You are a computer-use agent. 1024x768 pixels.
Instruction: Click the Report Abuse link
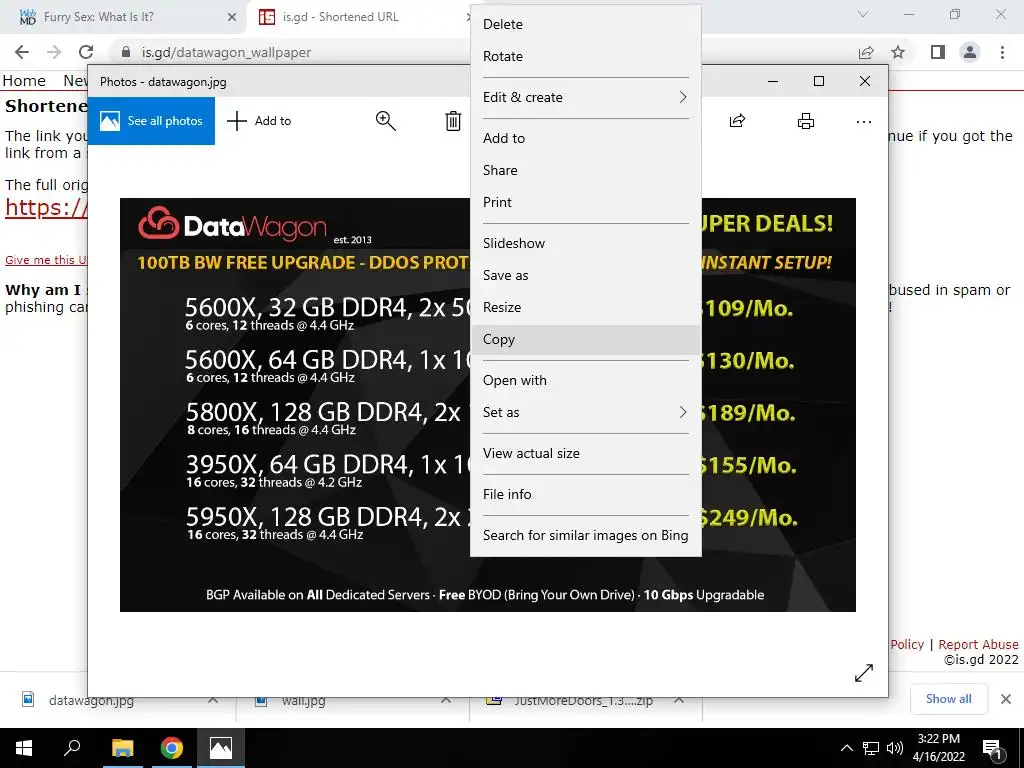(x=978, y=645)
